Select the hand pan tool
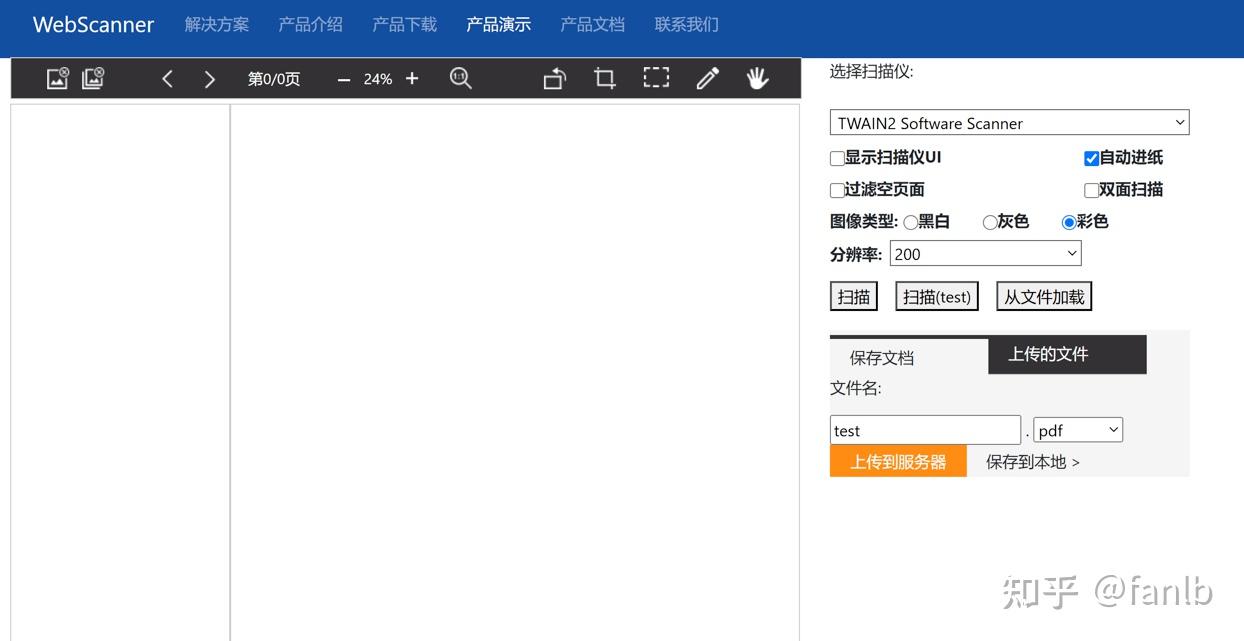 point(758,78)
